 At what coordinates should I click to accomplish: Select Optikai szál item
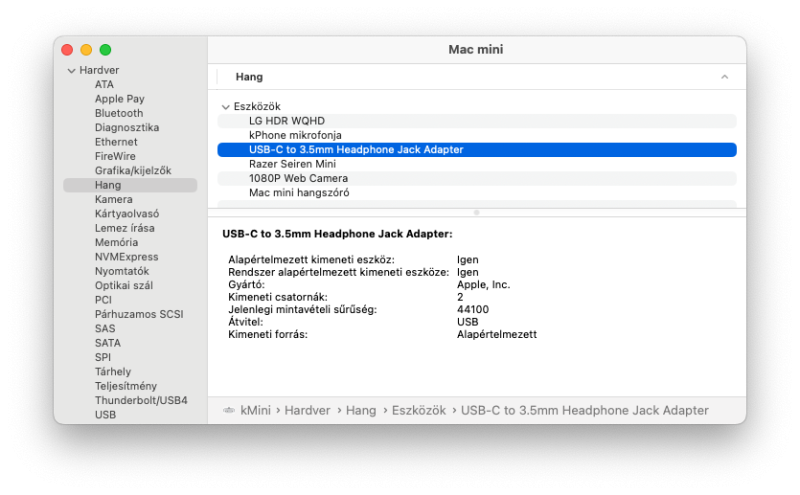click(123, 285)
